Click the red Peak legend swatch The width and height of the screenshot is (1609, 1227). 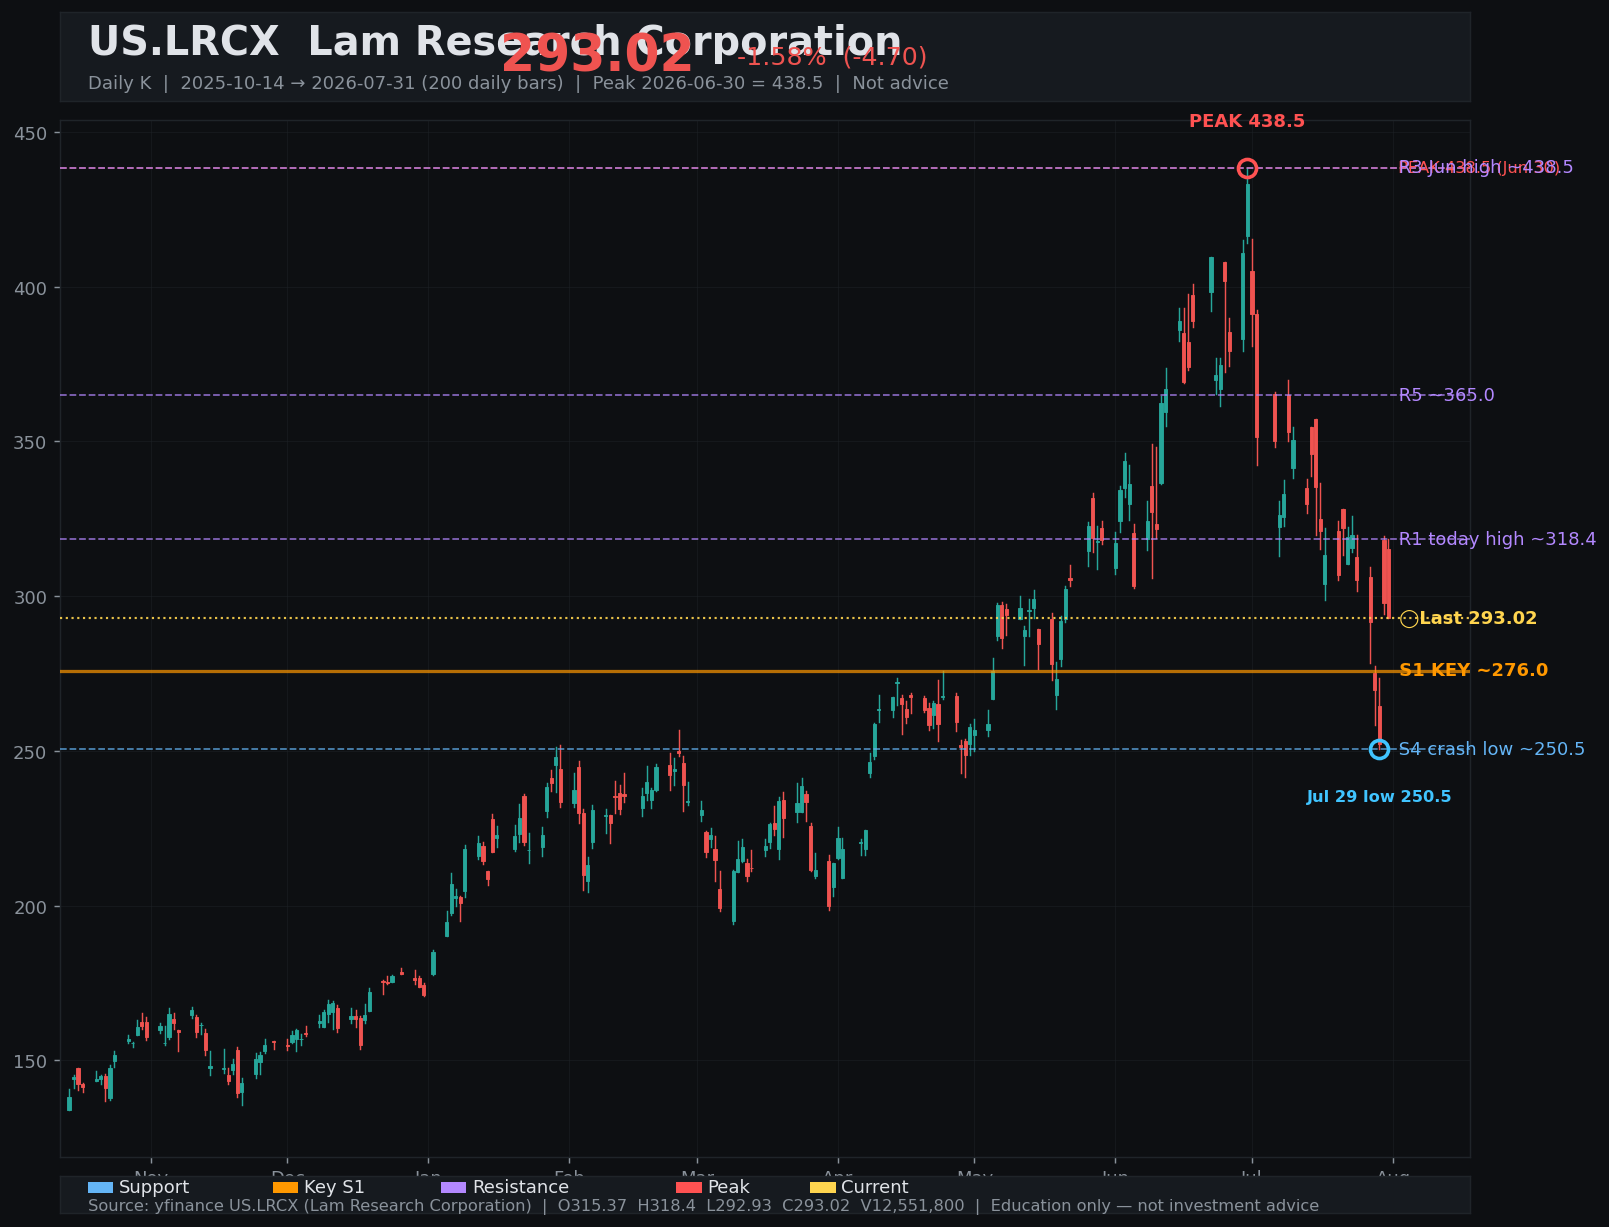pos(689,1187)
